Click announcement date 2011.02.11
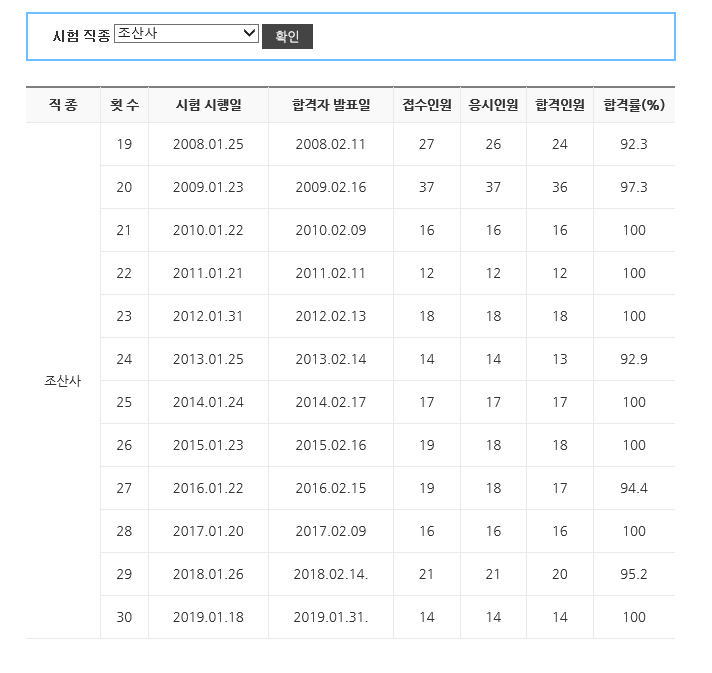 pos(331,273)
